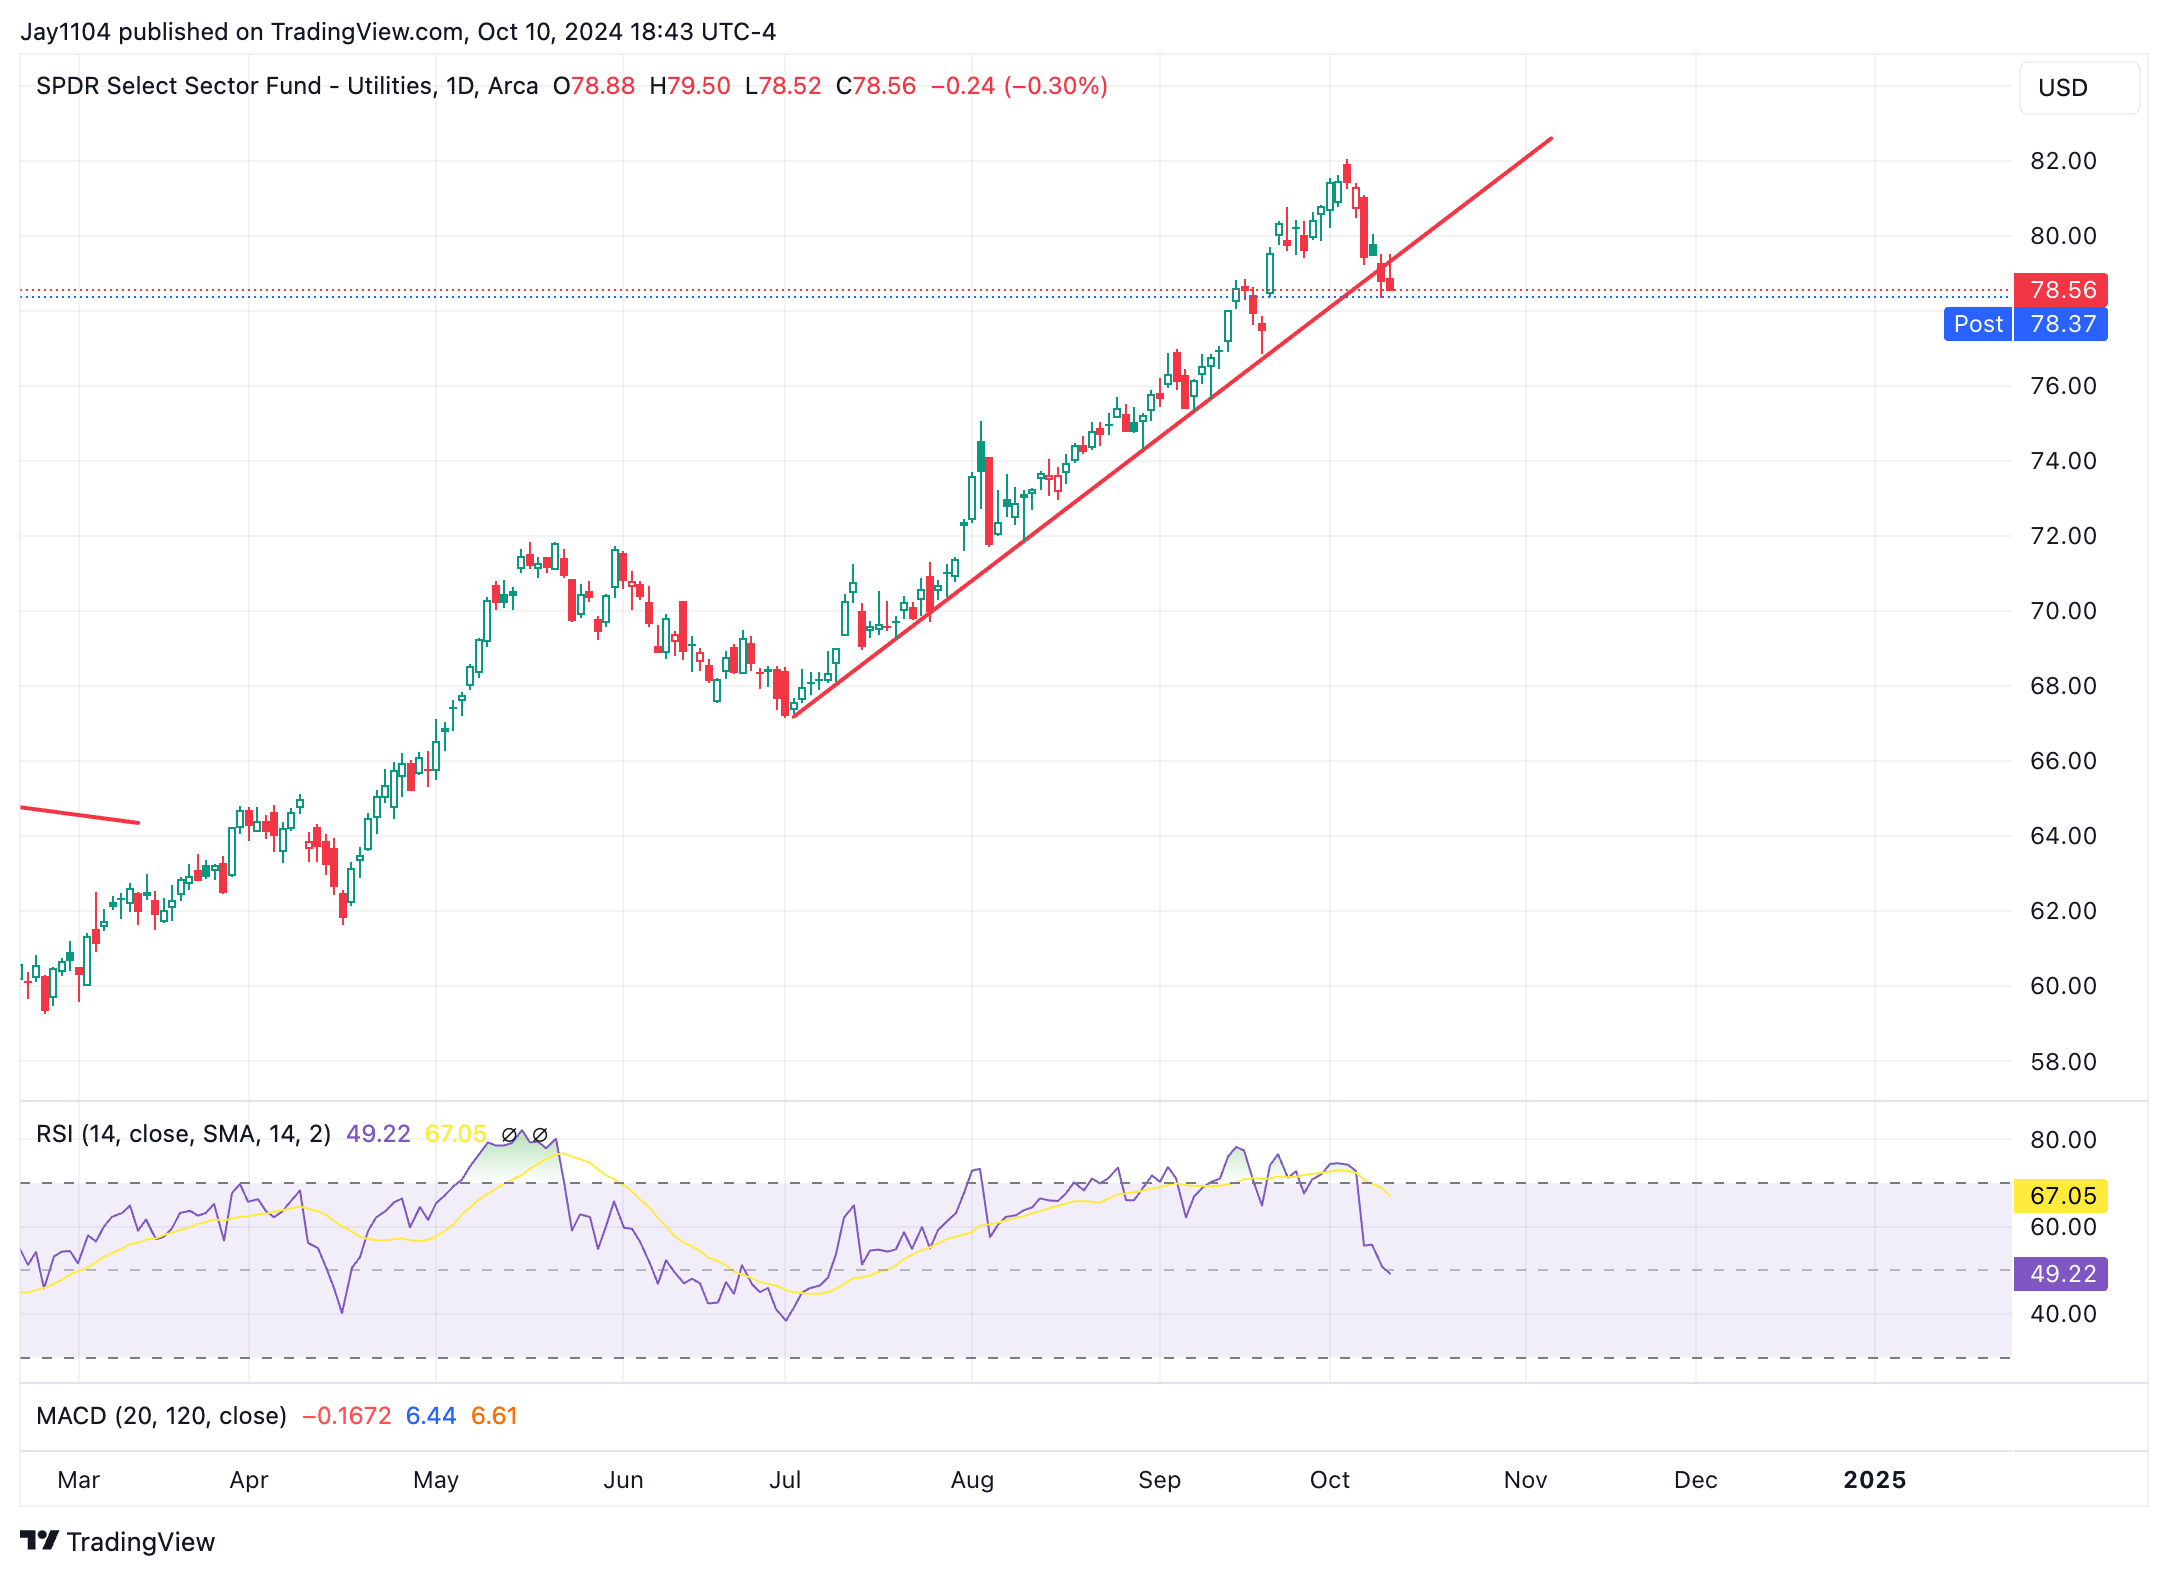This screenshot has height=1576, width=2168.
Task: Click the RSI (14, close, SMA, 14, 2) legend
Action: coord(183,1134)
